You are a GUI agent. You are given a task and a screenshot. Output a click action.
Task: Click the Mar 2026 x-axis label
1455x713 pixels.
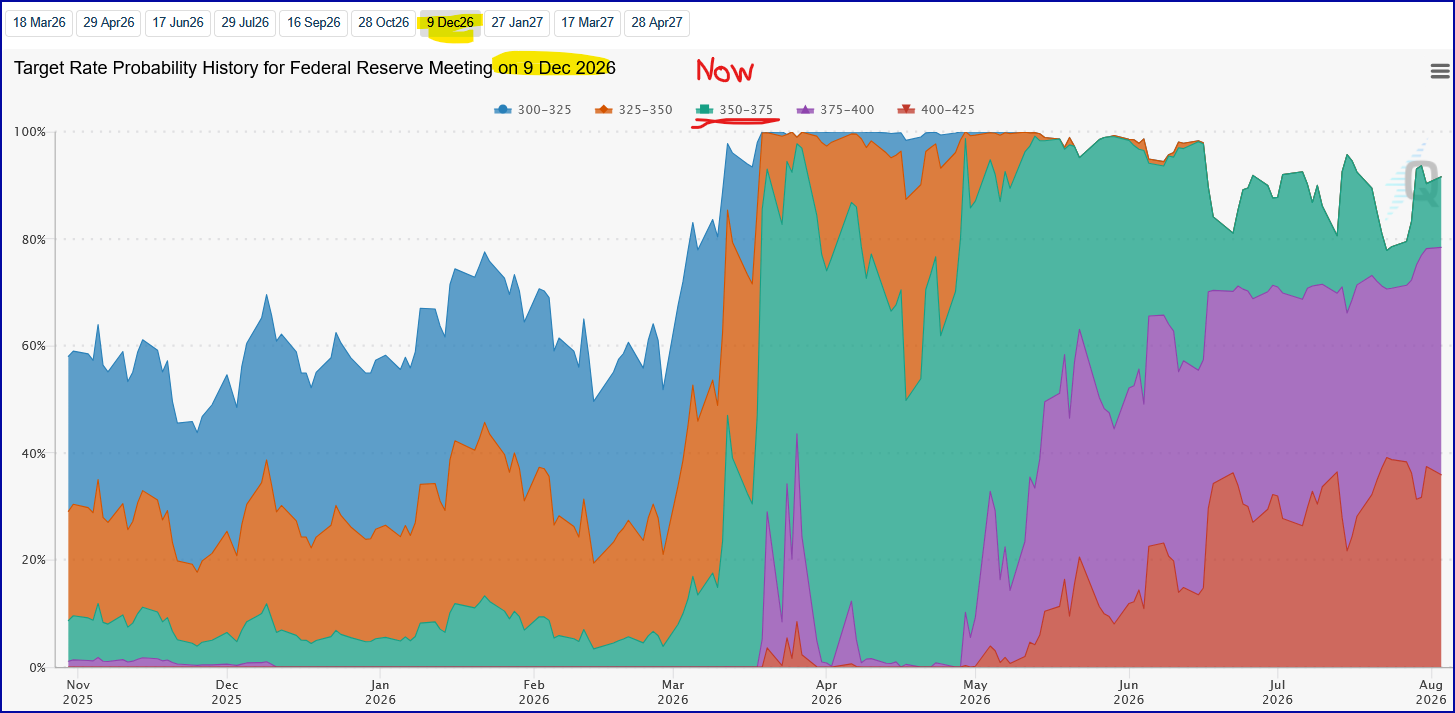673,692
